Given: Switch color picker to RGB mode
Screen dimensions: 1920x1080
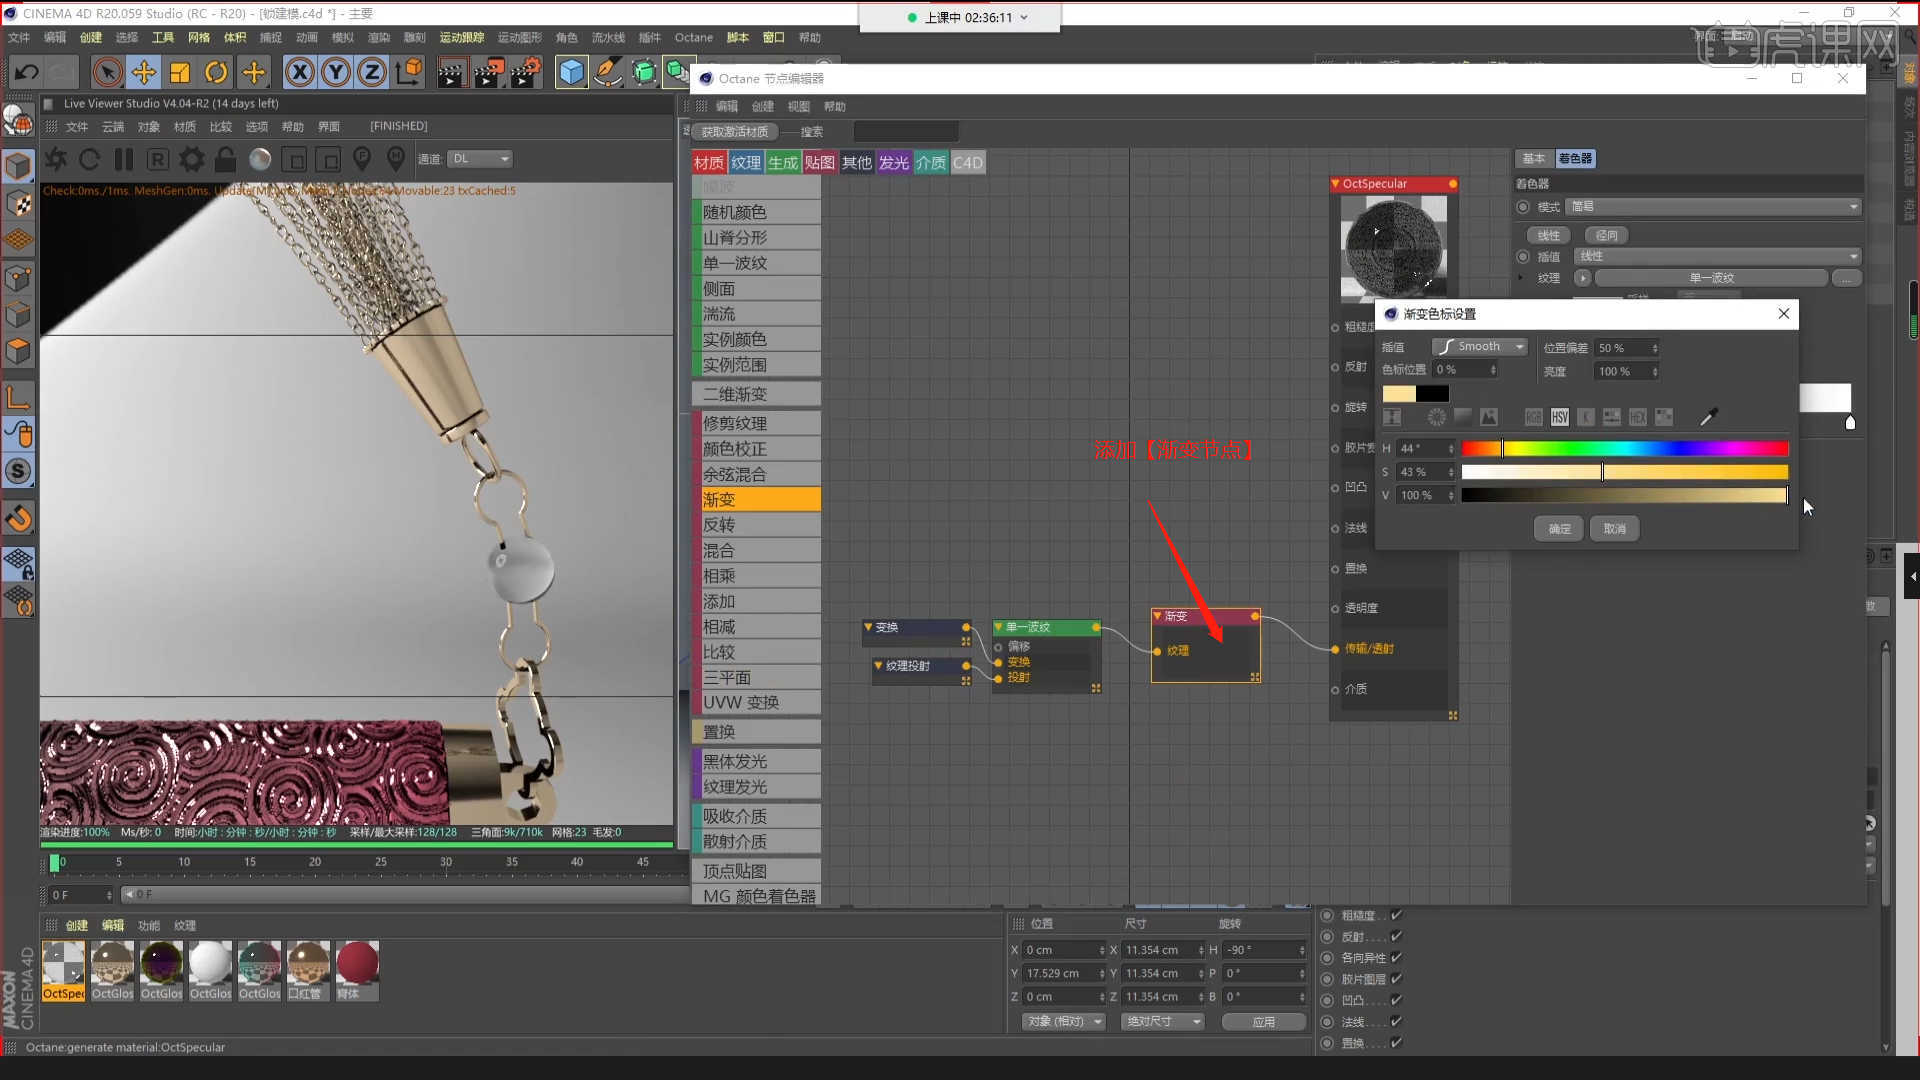Looking at the screenshot, I should pyautogui.click(x=1534, y=417).
